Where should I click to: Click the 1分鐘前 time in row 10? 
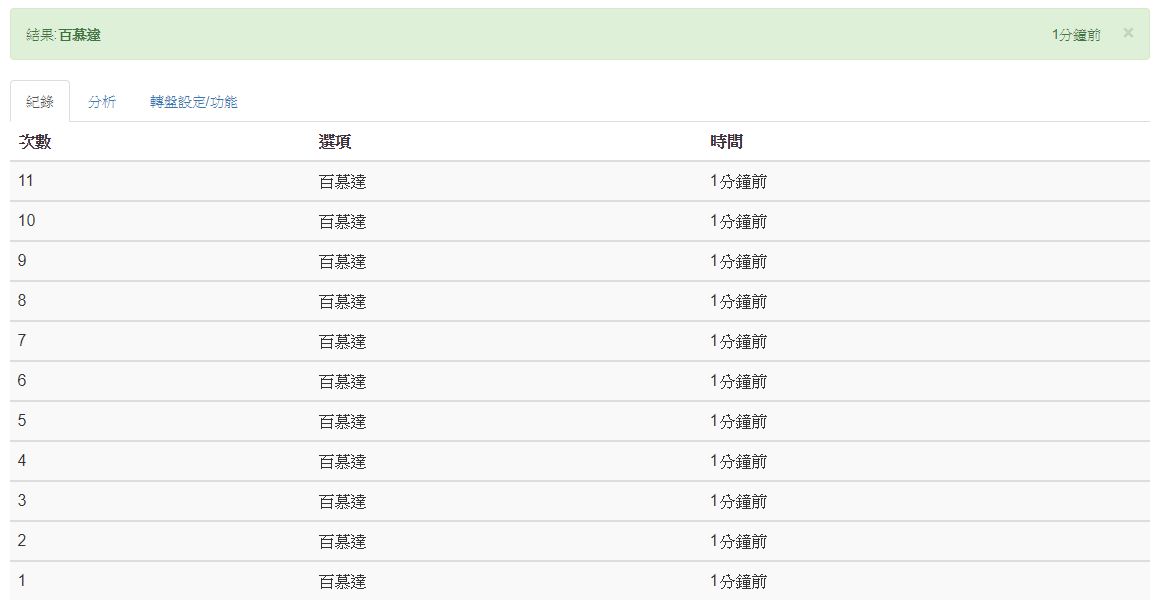coord(739,222)
